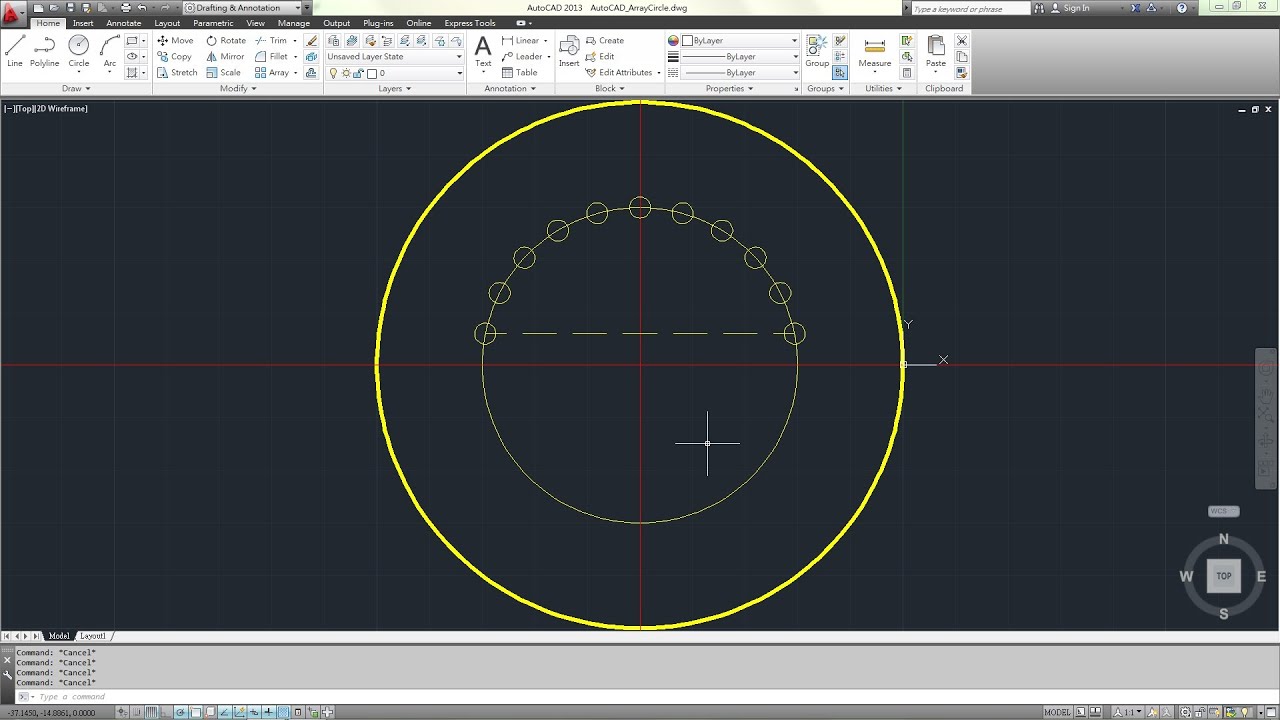Toggle layer 0 freeze sun icon
Screen dimensions: 1280x720
click(x=346, y=73)
